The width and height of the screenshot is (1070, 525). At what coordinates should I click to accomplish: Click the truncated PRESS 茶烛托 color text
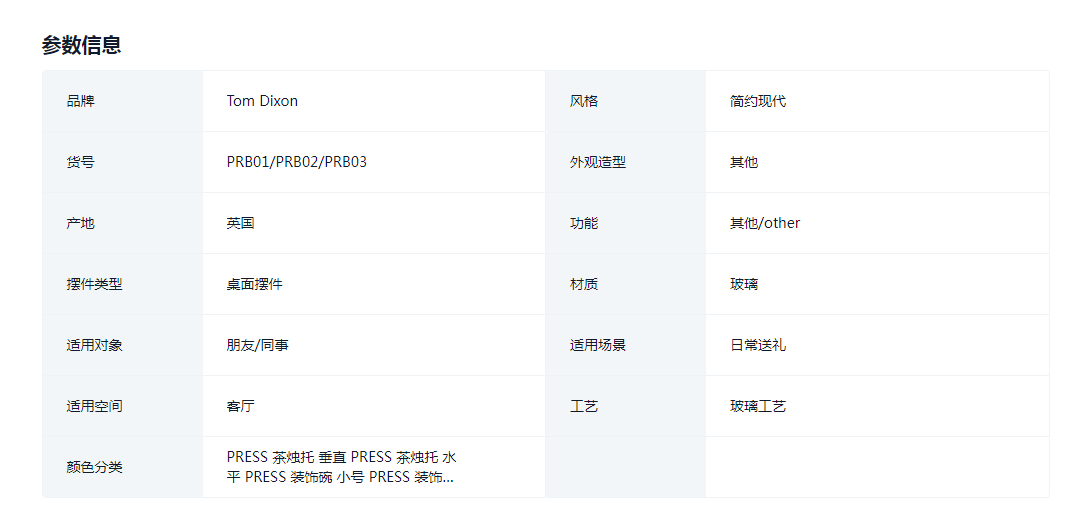[342, 467]
